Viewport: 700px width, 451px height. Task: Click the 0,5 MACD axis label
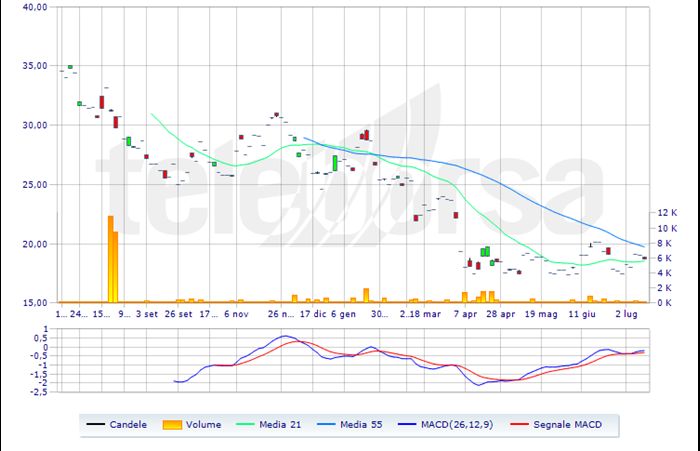click(41, 338)
